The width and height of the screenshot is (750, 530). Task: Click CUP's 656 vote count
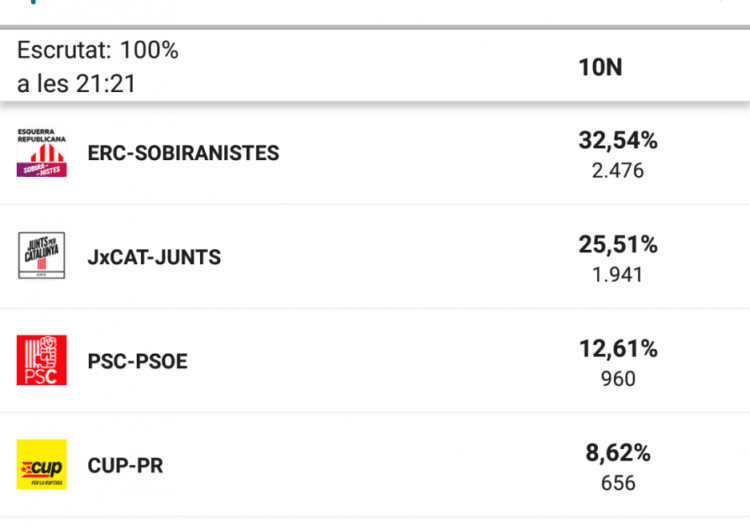click(618, 482)
